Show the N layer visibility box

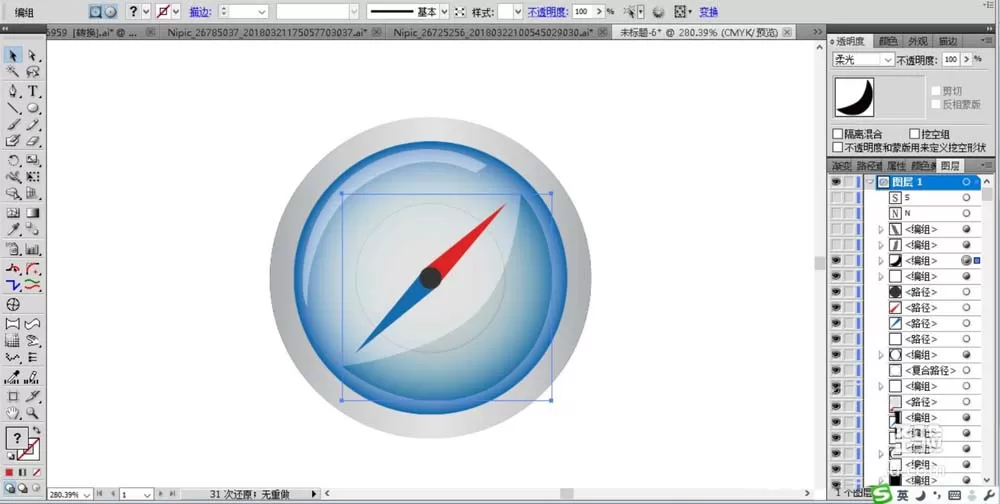(835, 213)
